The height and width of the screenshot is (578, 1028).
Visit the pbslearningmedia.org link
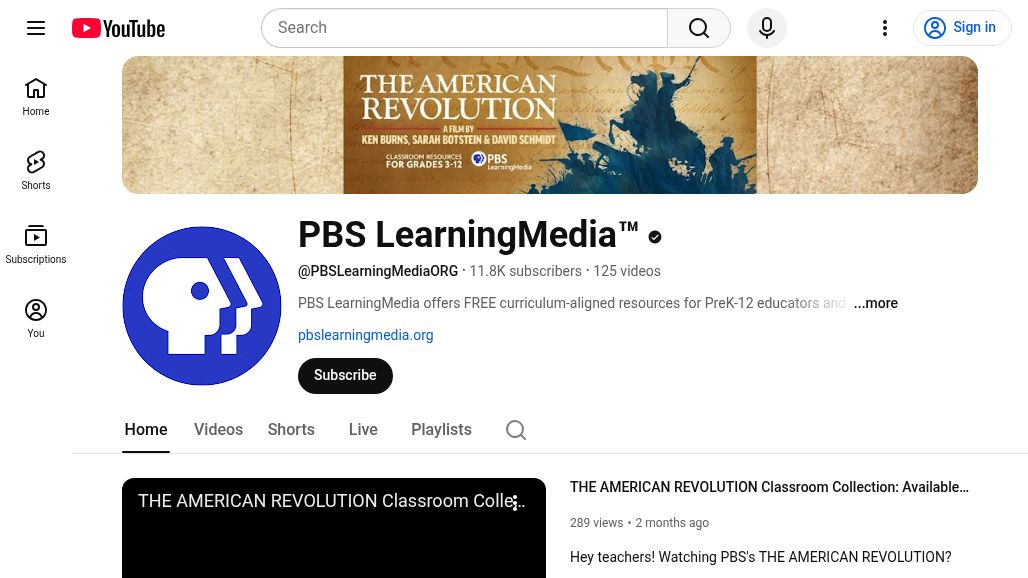coord(365,335)
